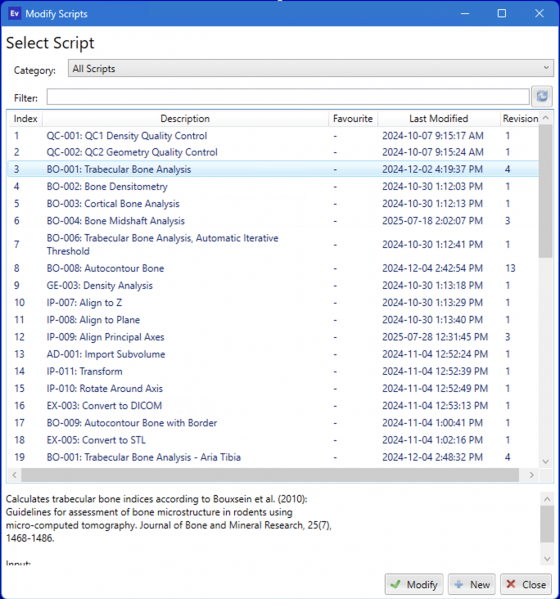Open the Category dropdown showing All Scripts
560x599 pixels.
tap(311, 68)
